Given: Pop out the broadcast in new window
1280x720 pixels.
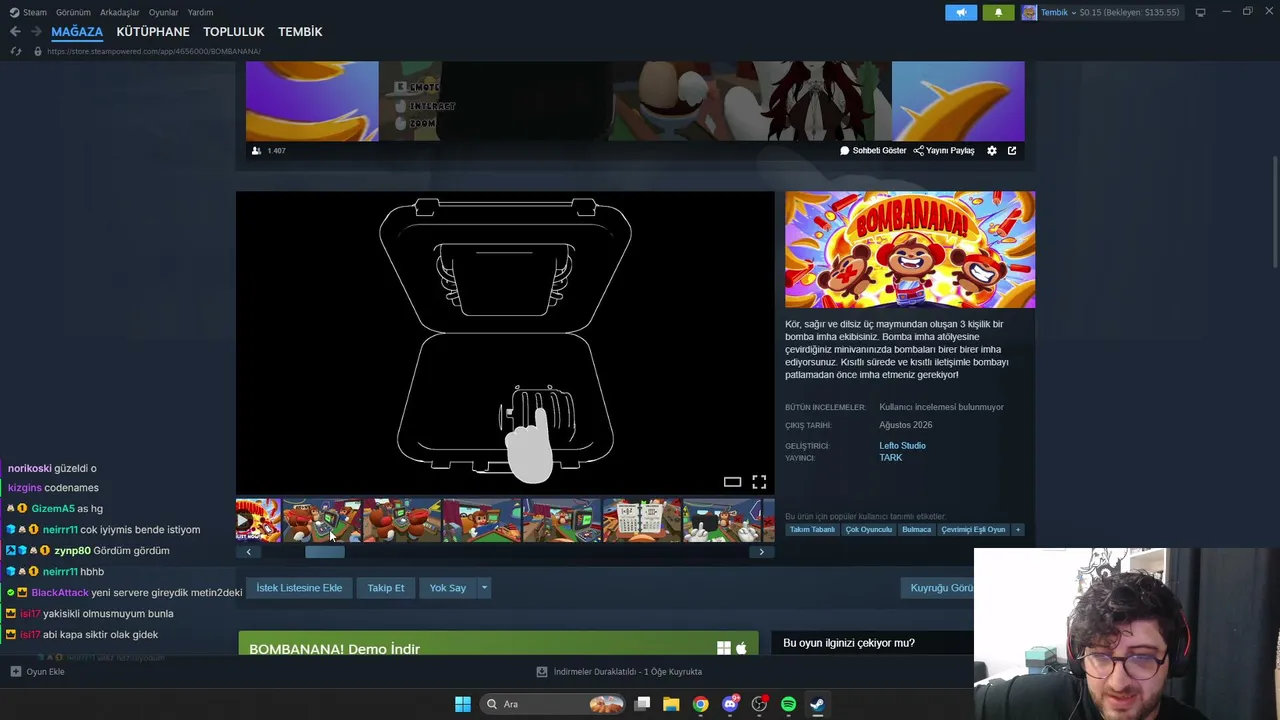Looking at the screenshot, I should tap(1012, 151).
